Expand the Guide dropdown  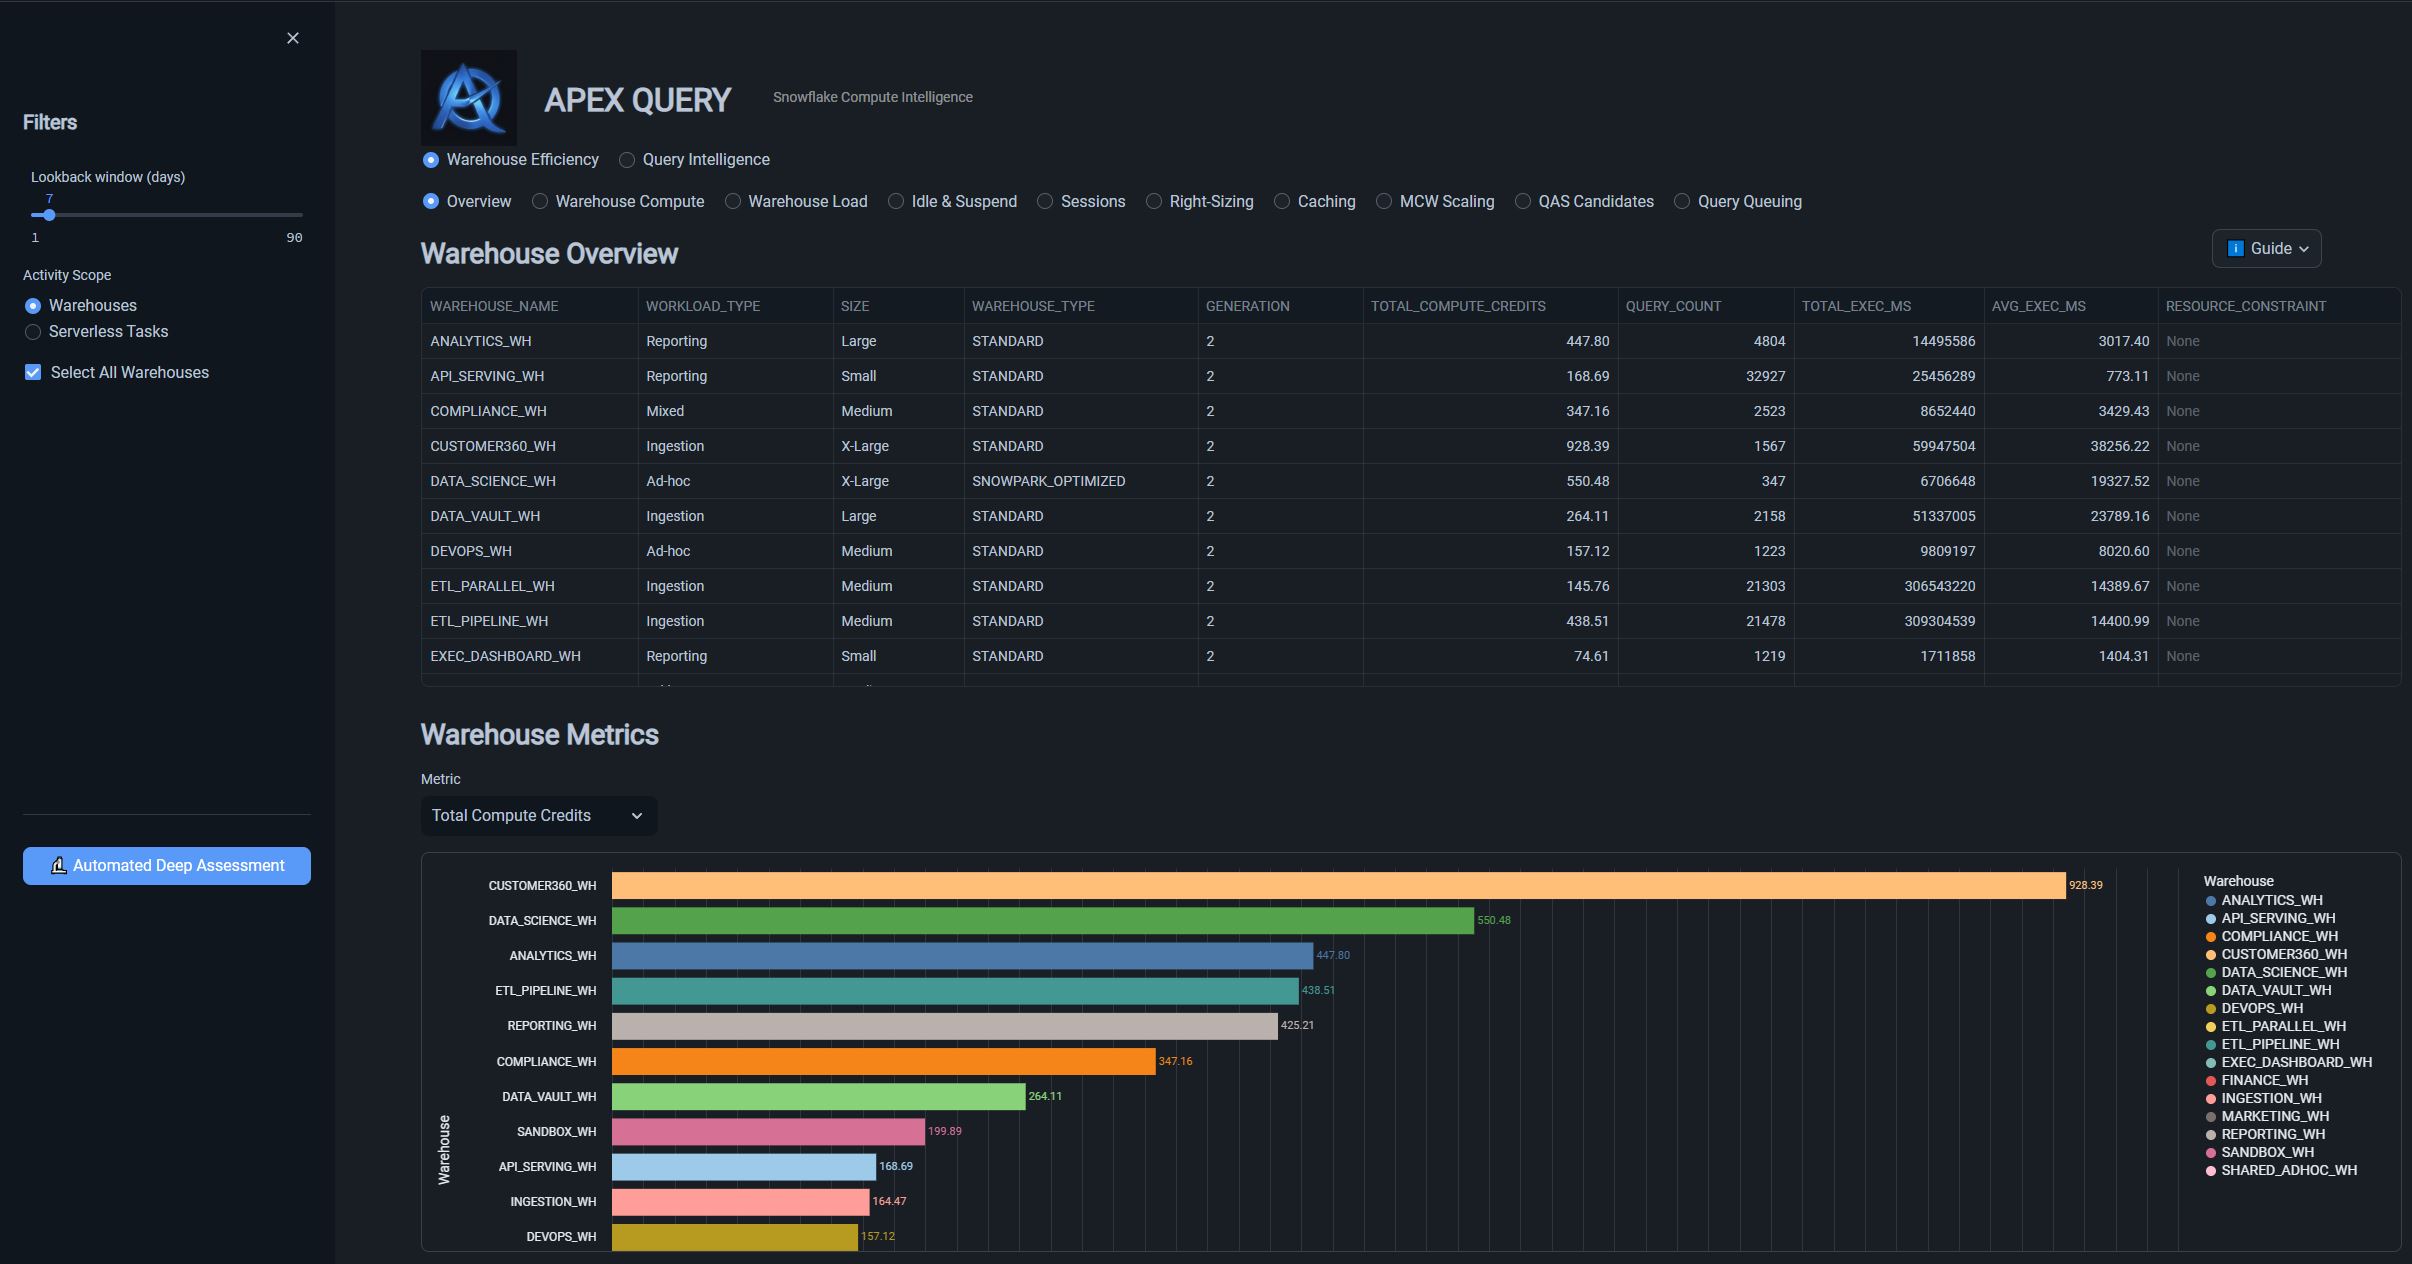[2266, 249]
